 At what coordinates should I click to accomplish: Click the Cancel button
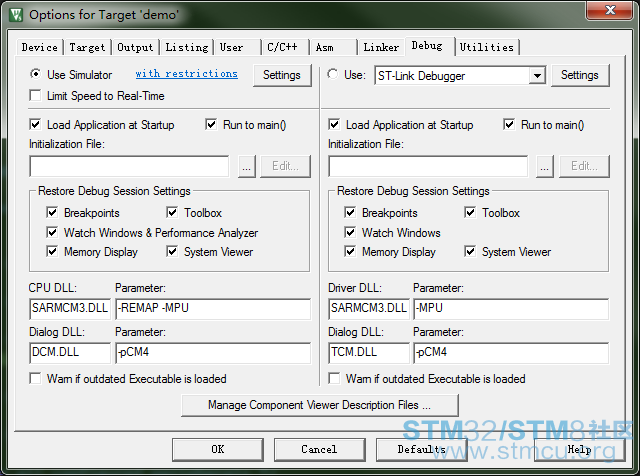tap(319, 449)
